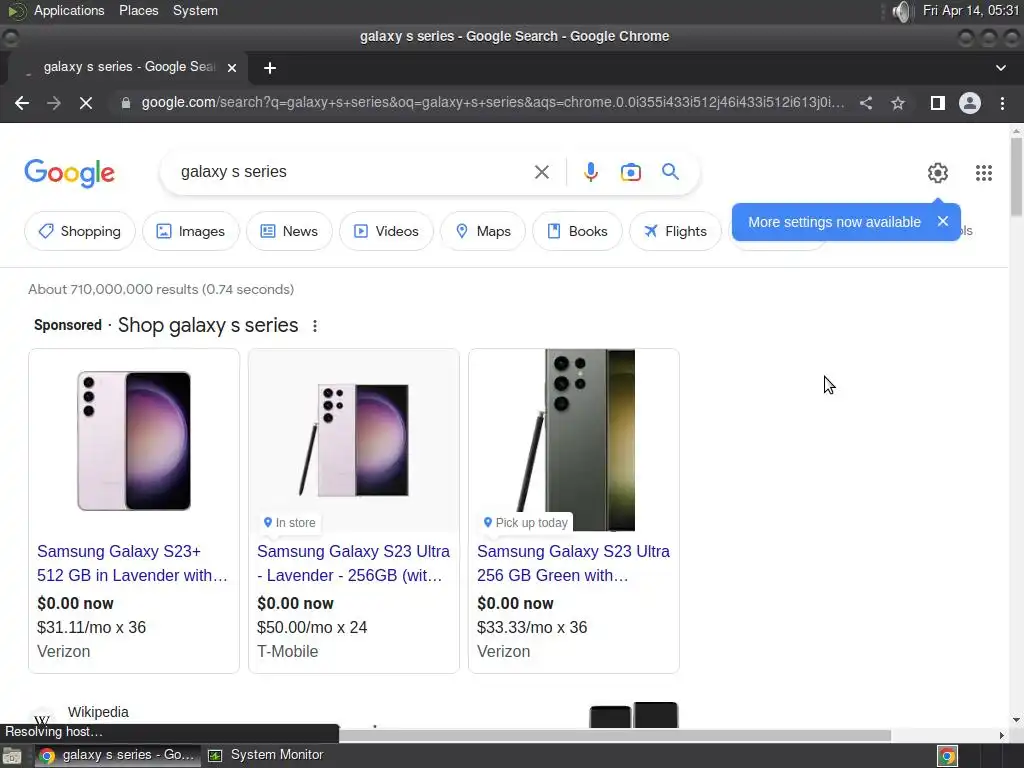Screen dimensions: 1024x768
Task: Filter results by Shopping
Action: click(x=80, y=231)
